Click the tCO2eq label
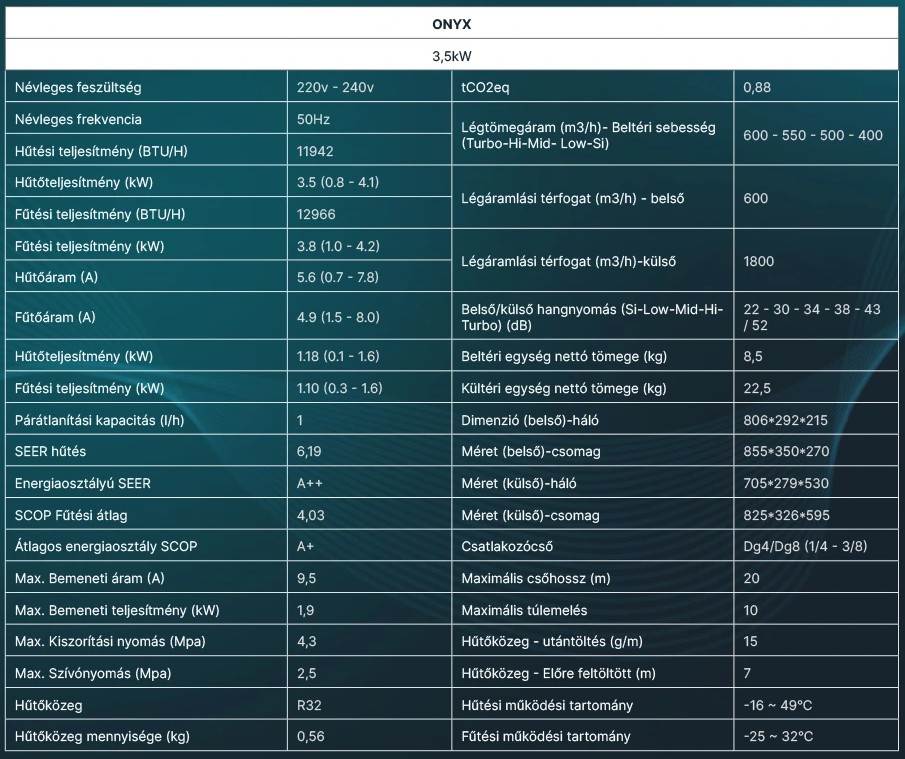 click(485, 88)
